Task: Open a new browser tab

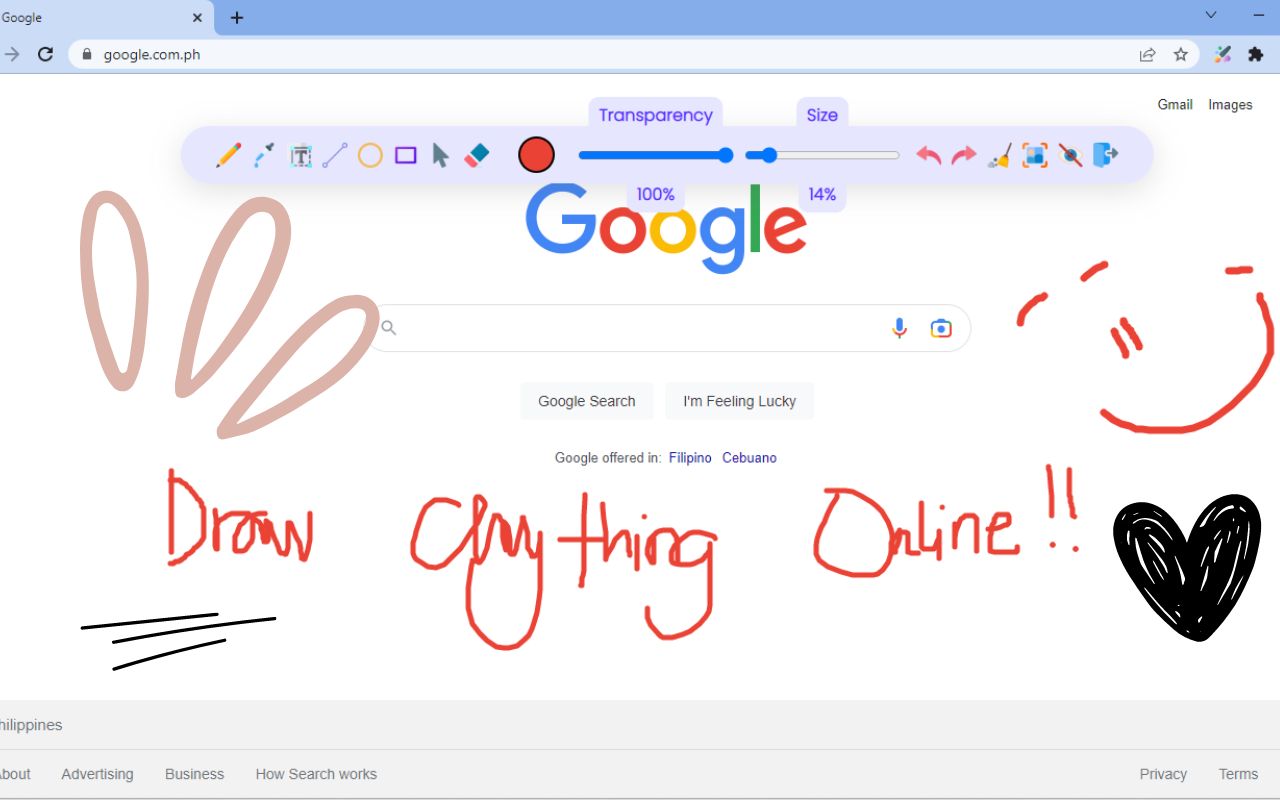Action: pyautogui.click(x=237, y=18)
